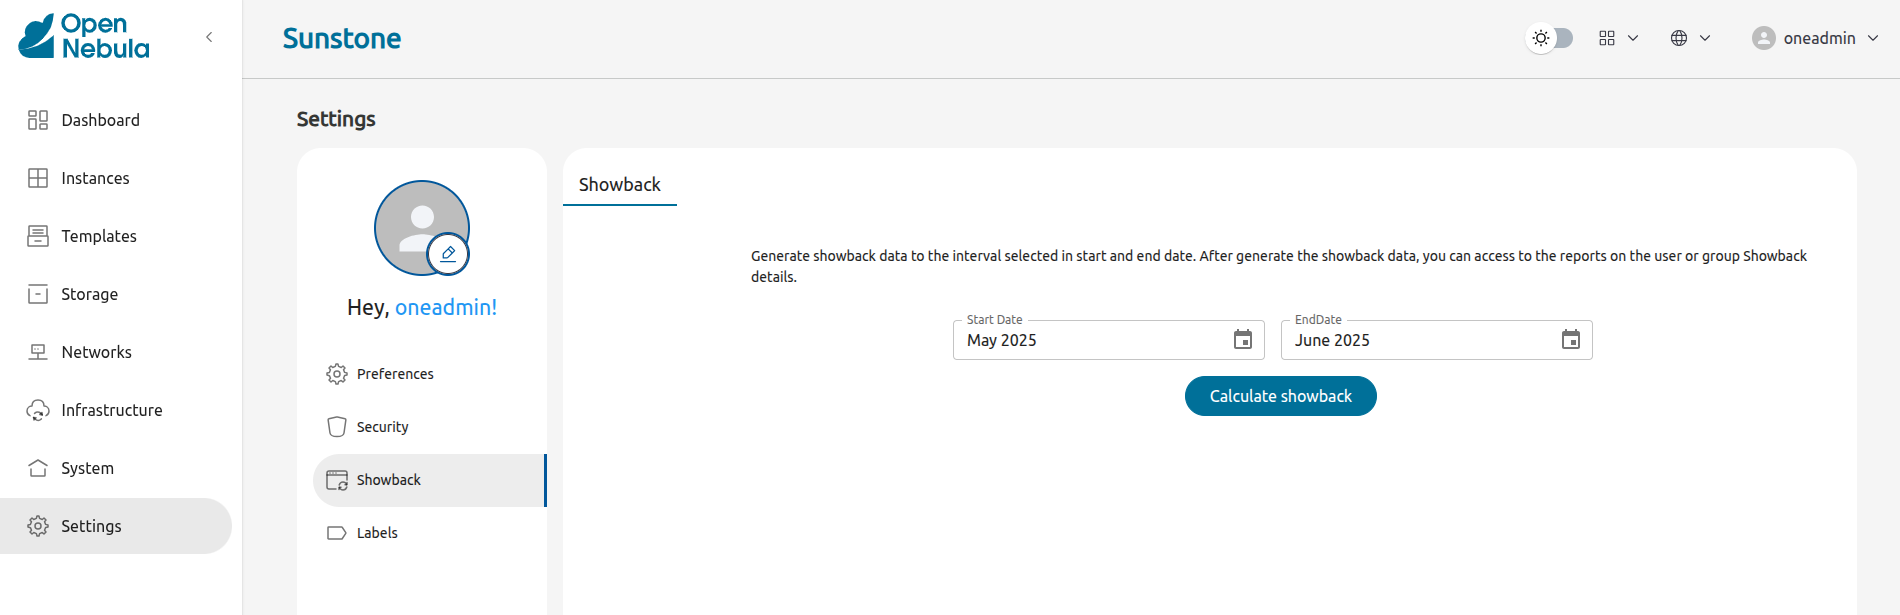Click the oneadmin greeting name
The image size is (1900, 615).
coord(446,308)
